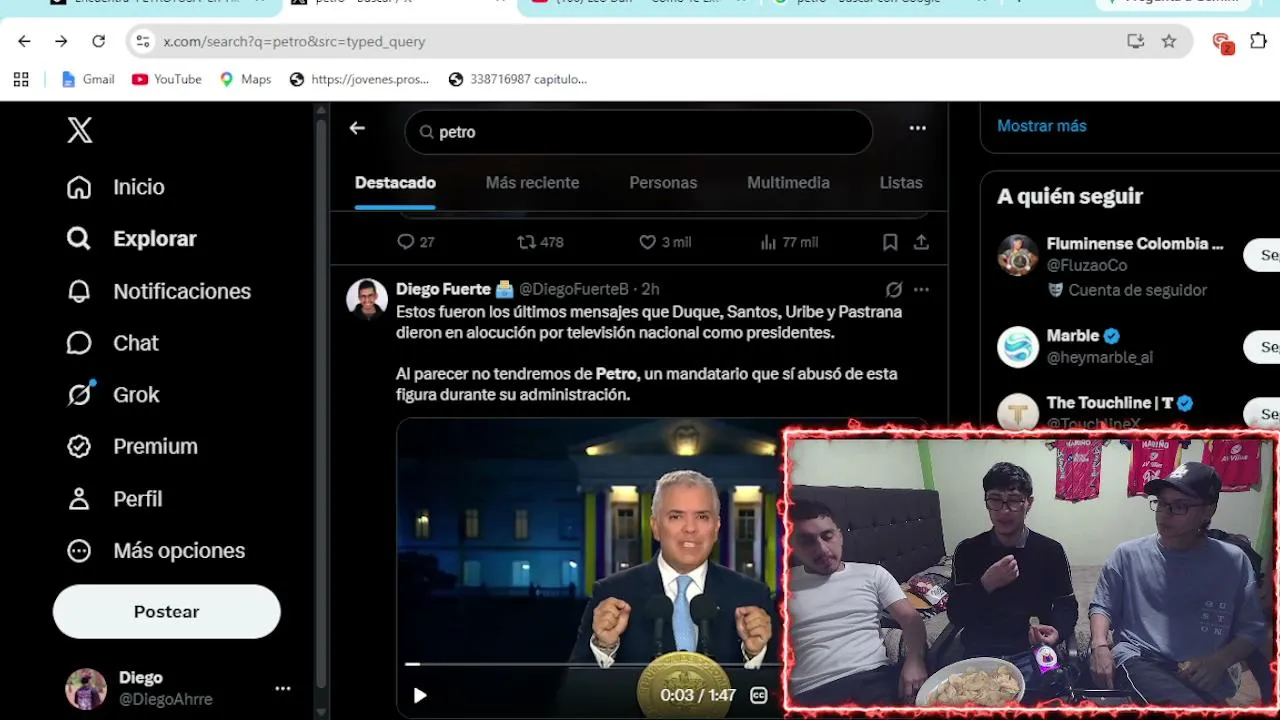Click the Diego Fuerte display name
Viewport: 1280px width, 720px height.
pos(443,289)
